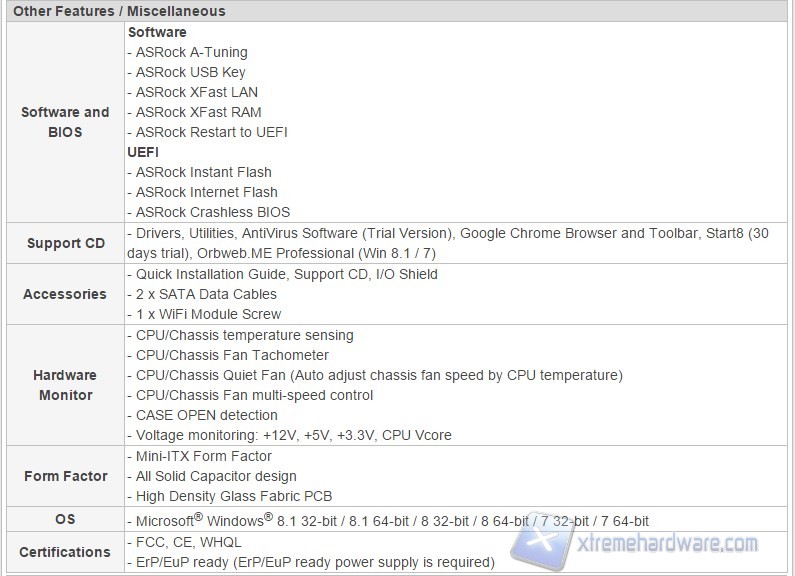The width and height of the screenshot is (795, 576).
Task: Click the Hardware Monitor row label
Action: (x=65, y=385)
